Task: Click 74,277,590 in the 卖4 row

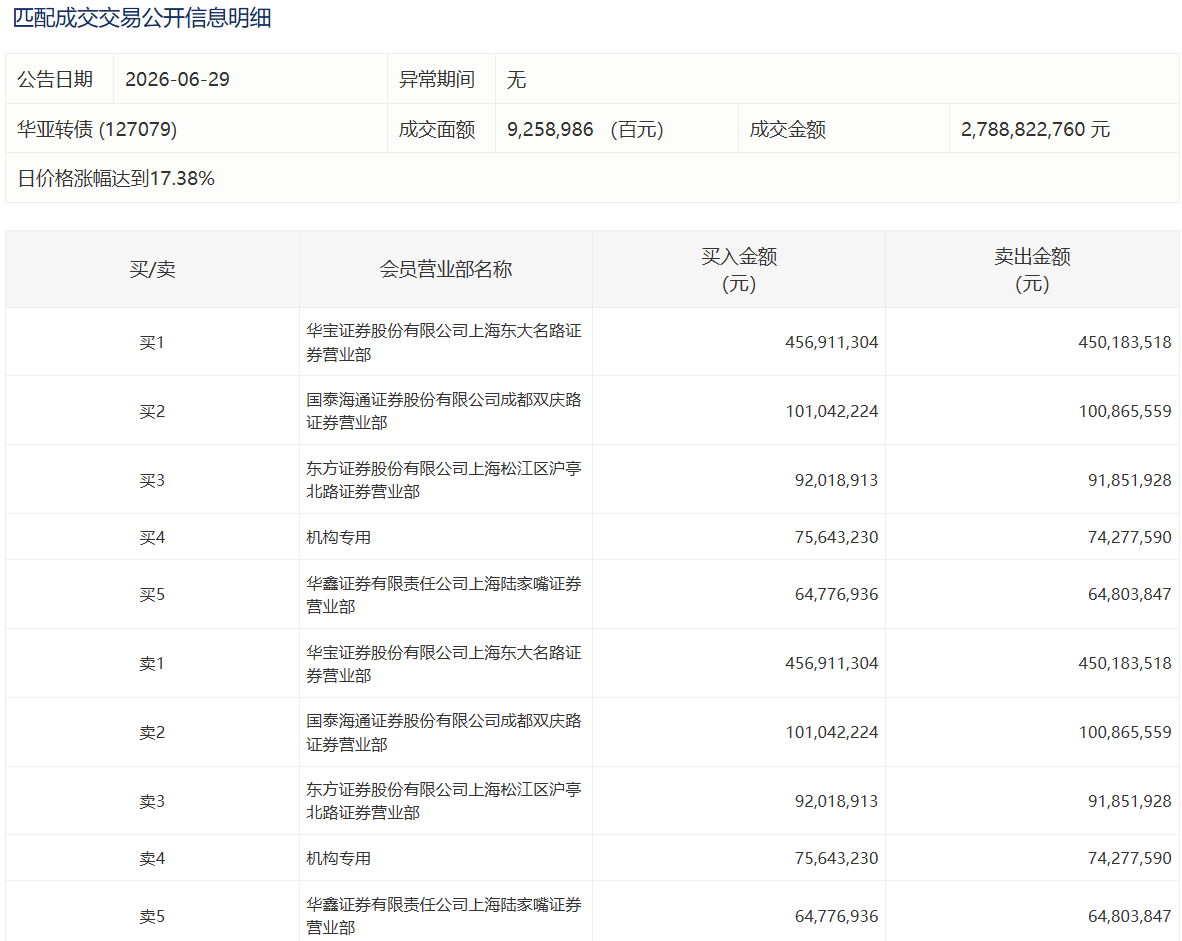Action: point(1129,859)
